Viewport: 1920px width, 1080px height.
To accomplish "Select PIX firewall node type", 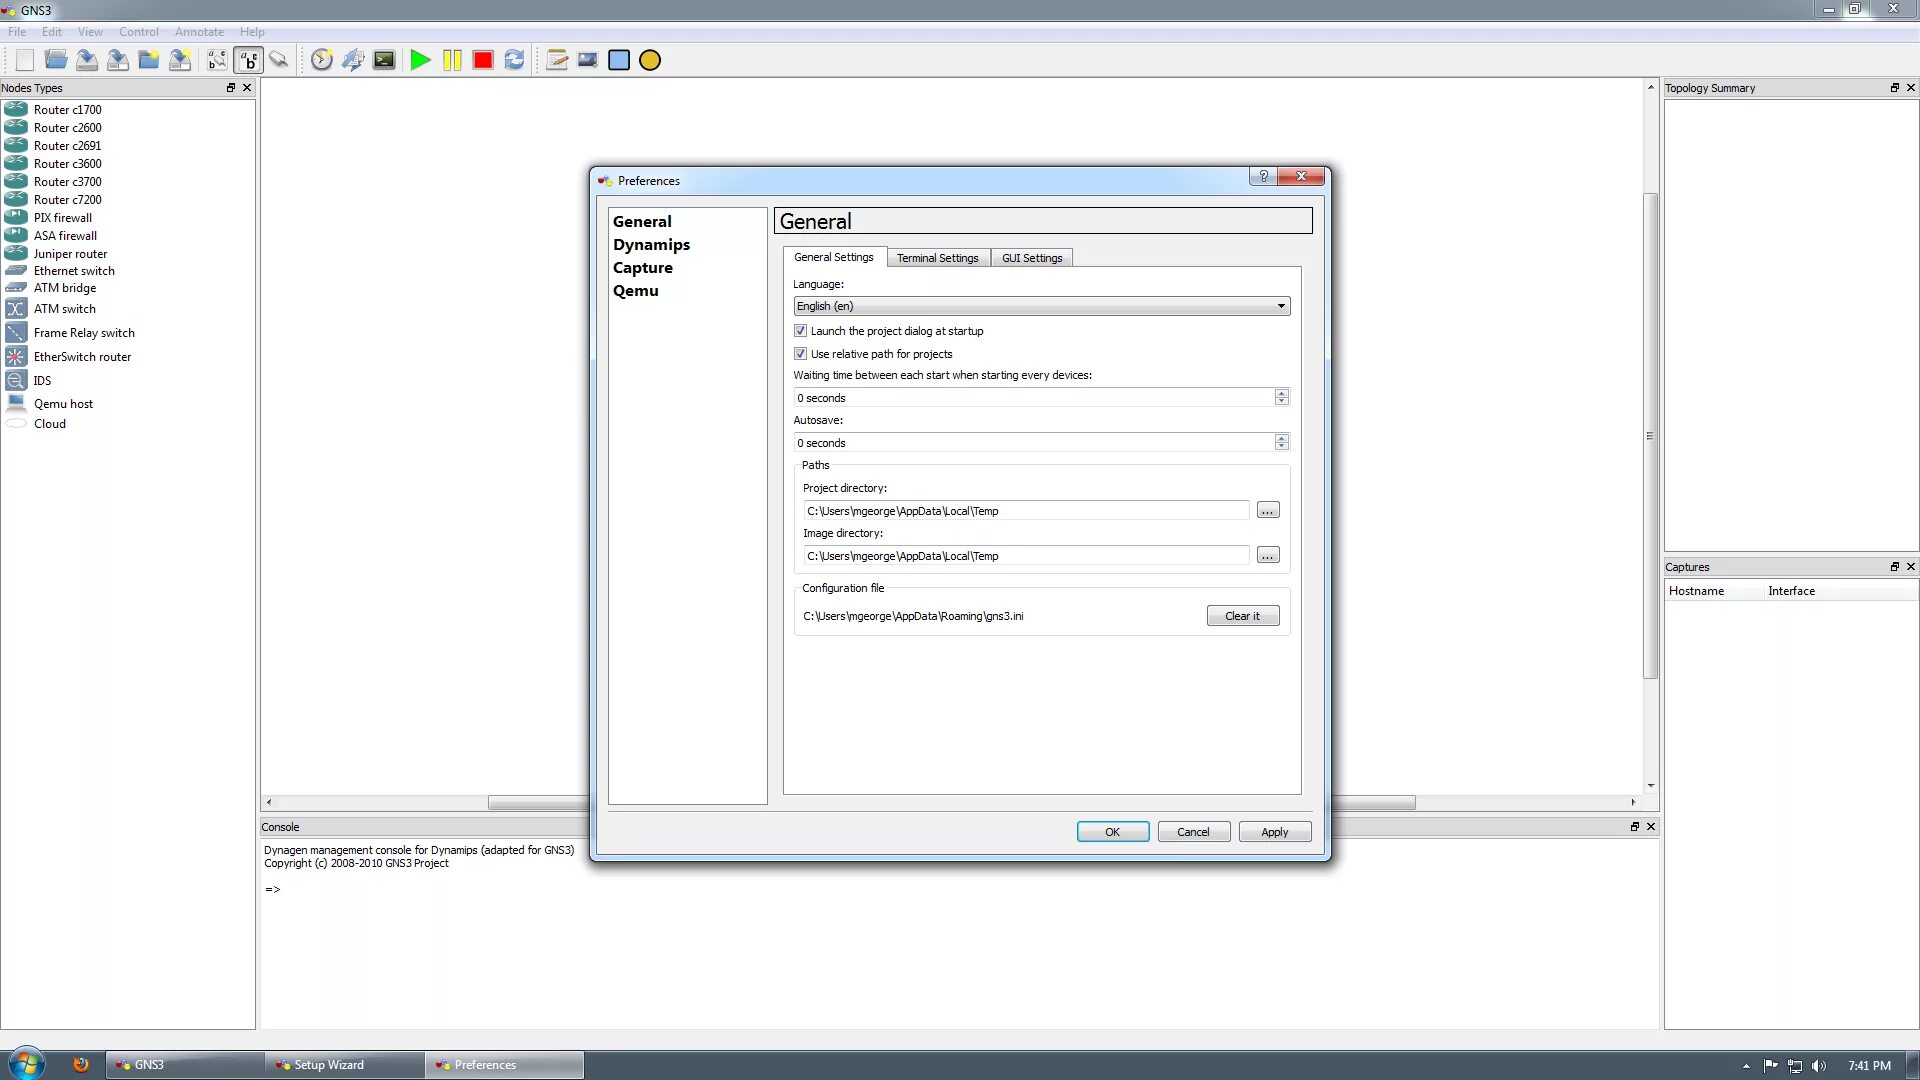I will 62,218.
